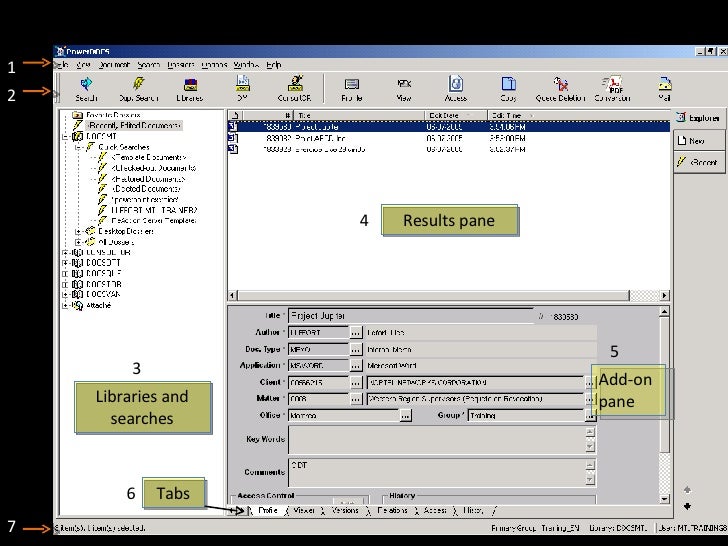Expand the DOCSVAN library node
This screenshot has height=546, width=728.
[65, 294]
